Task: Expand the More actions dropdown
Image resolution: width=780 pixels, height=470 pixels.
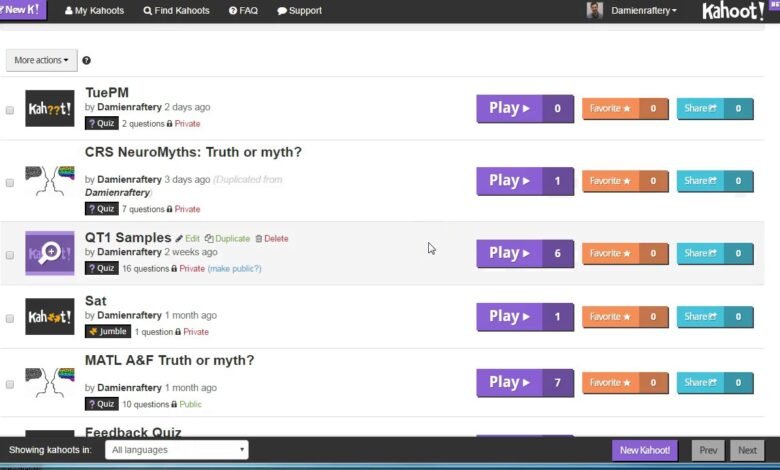Action: 41,60
